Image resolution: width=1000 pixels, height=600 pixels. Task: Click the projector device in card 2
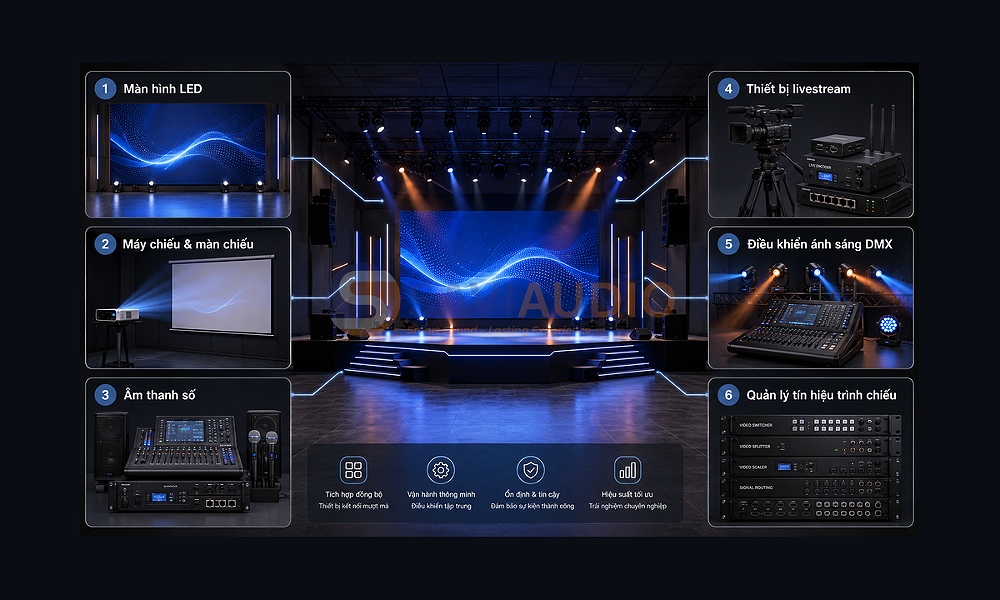(117, 314)
